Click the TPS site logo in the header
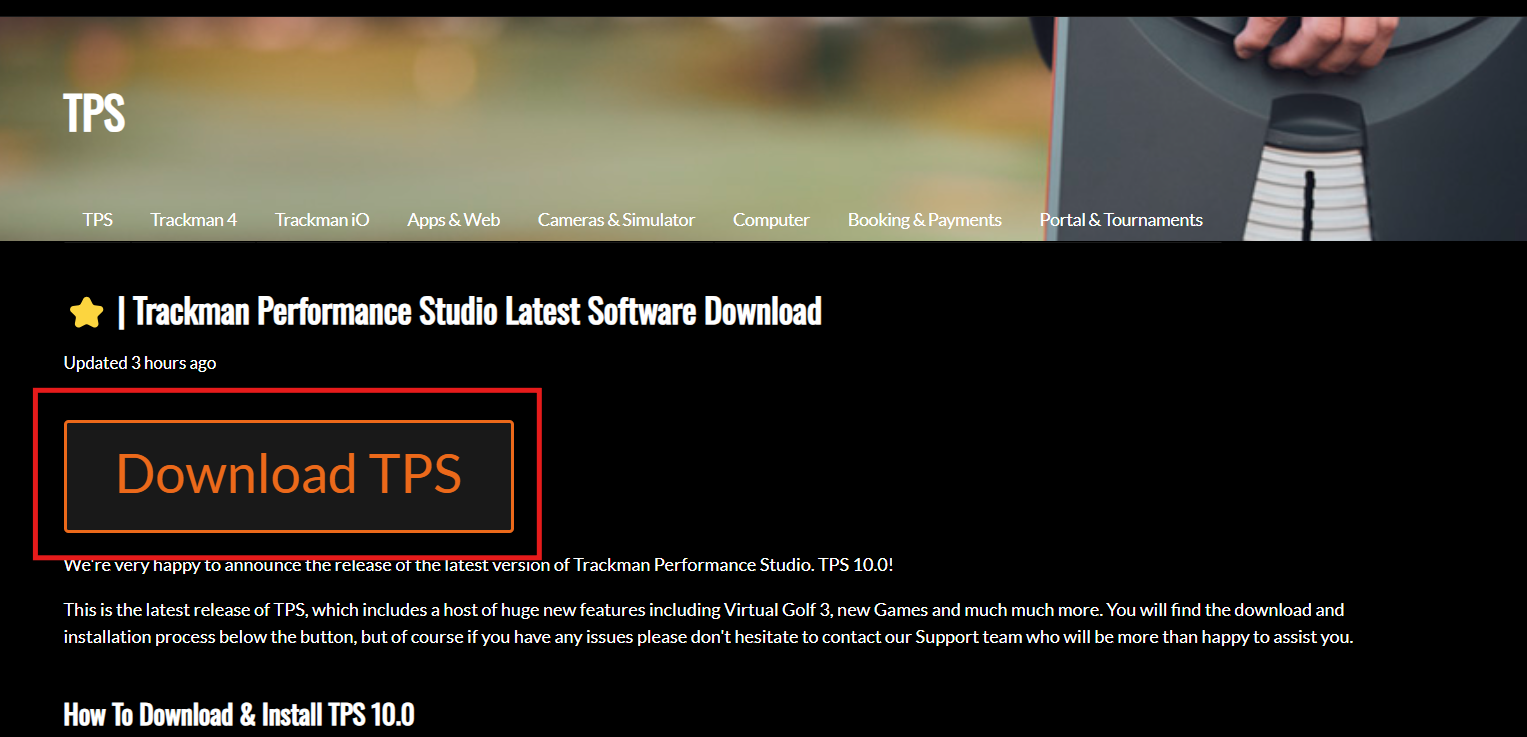The width and height of the screenshot is (1527, 737). (x=93, y=112)
